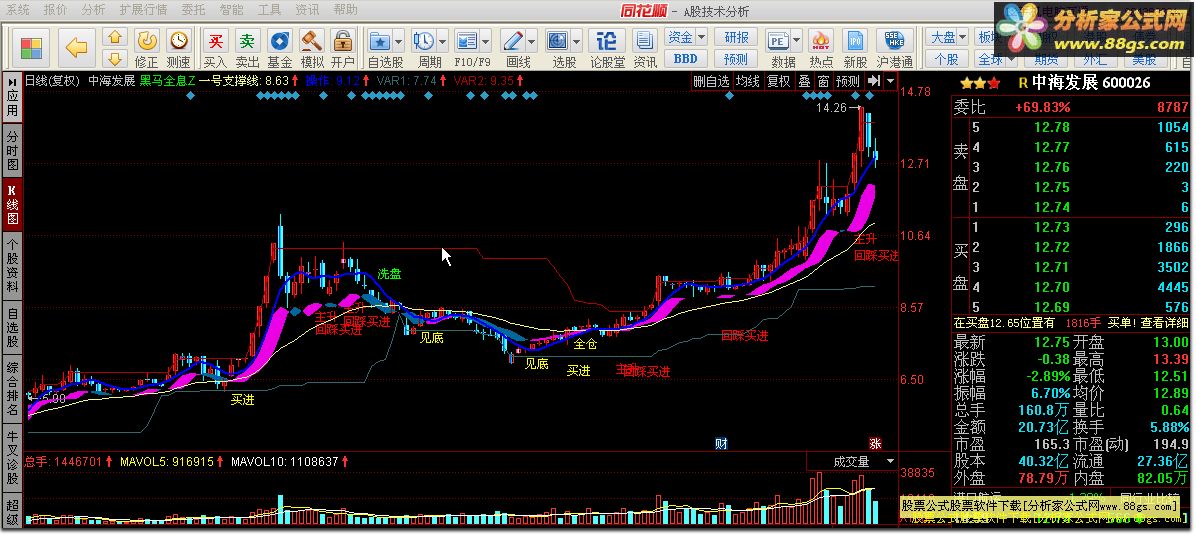Switch to the 个股资料 sidebar tab

point(12,266)
